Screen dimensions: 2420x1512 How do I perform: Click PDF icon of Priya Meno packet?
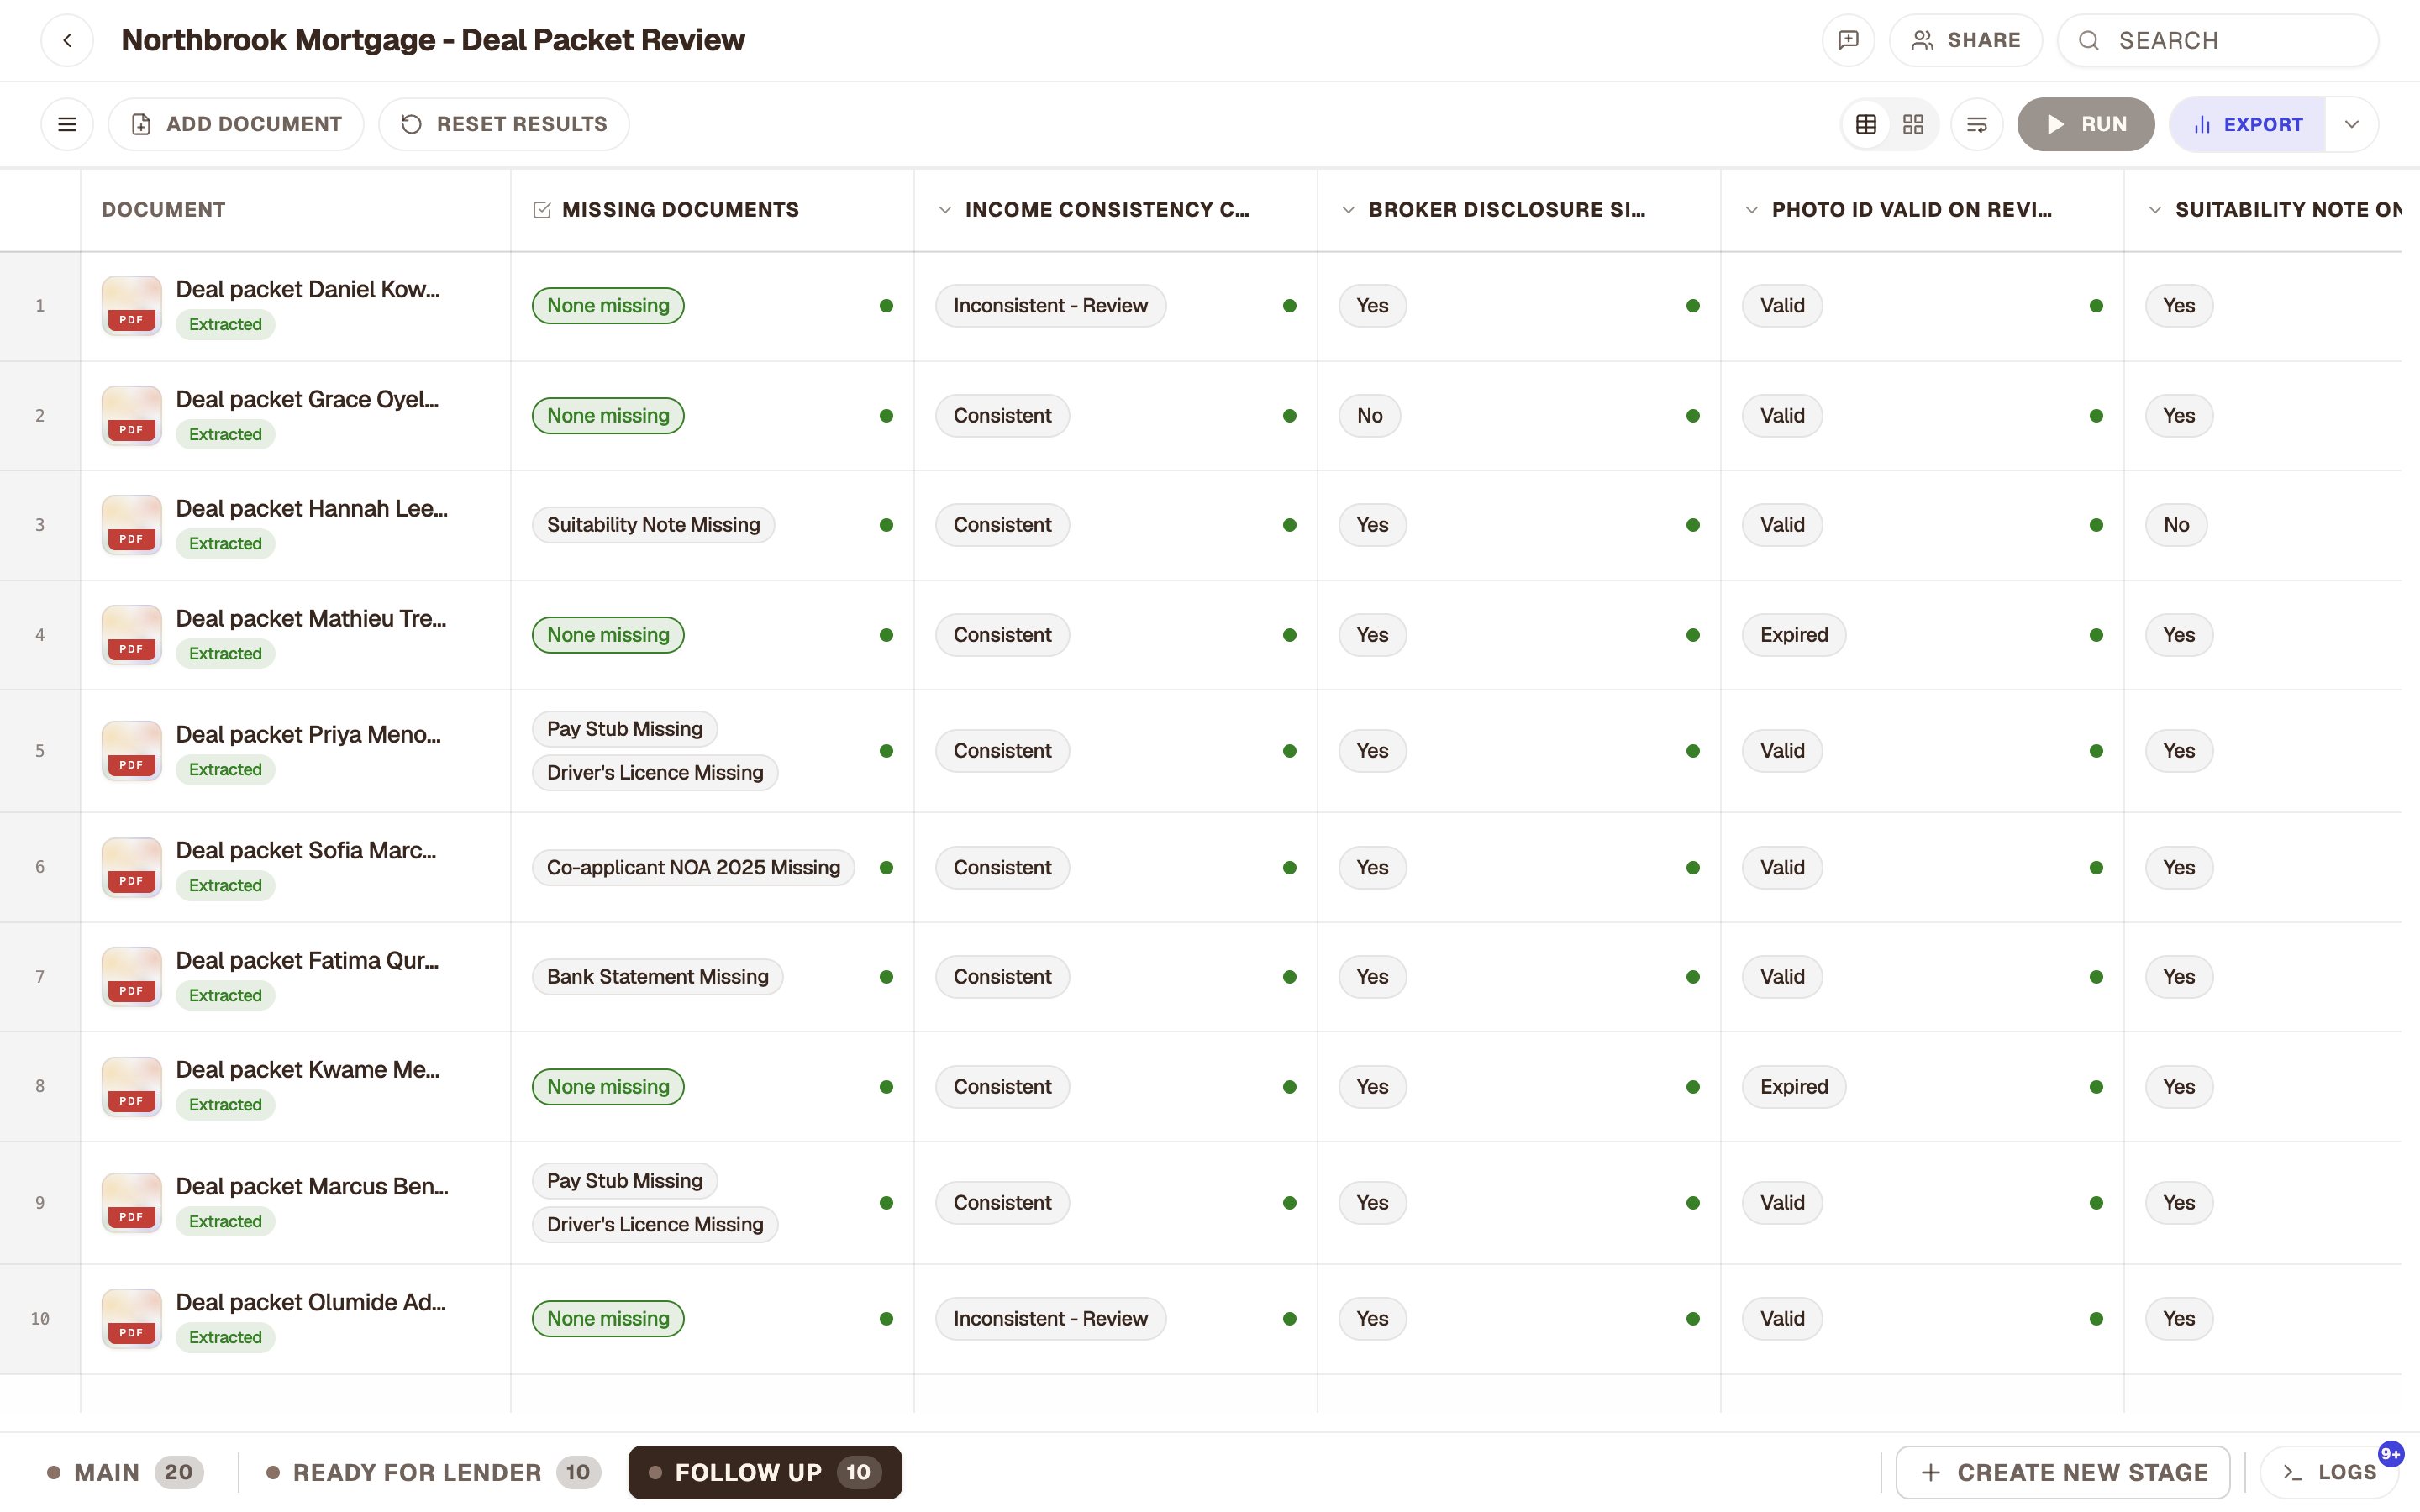click(131, 750)
